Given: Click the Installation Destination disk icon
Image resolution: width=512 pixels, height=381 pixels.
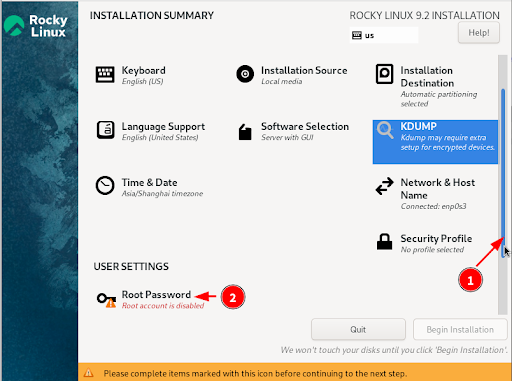Looking at the screenshot, I should click(384, 74).
